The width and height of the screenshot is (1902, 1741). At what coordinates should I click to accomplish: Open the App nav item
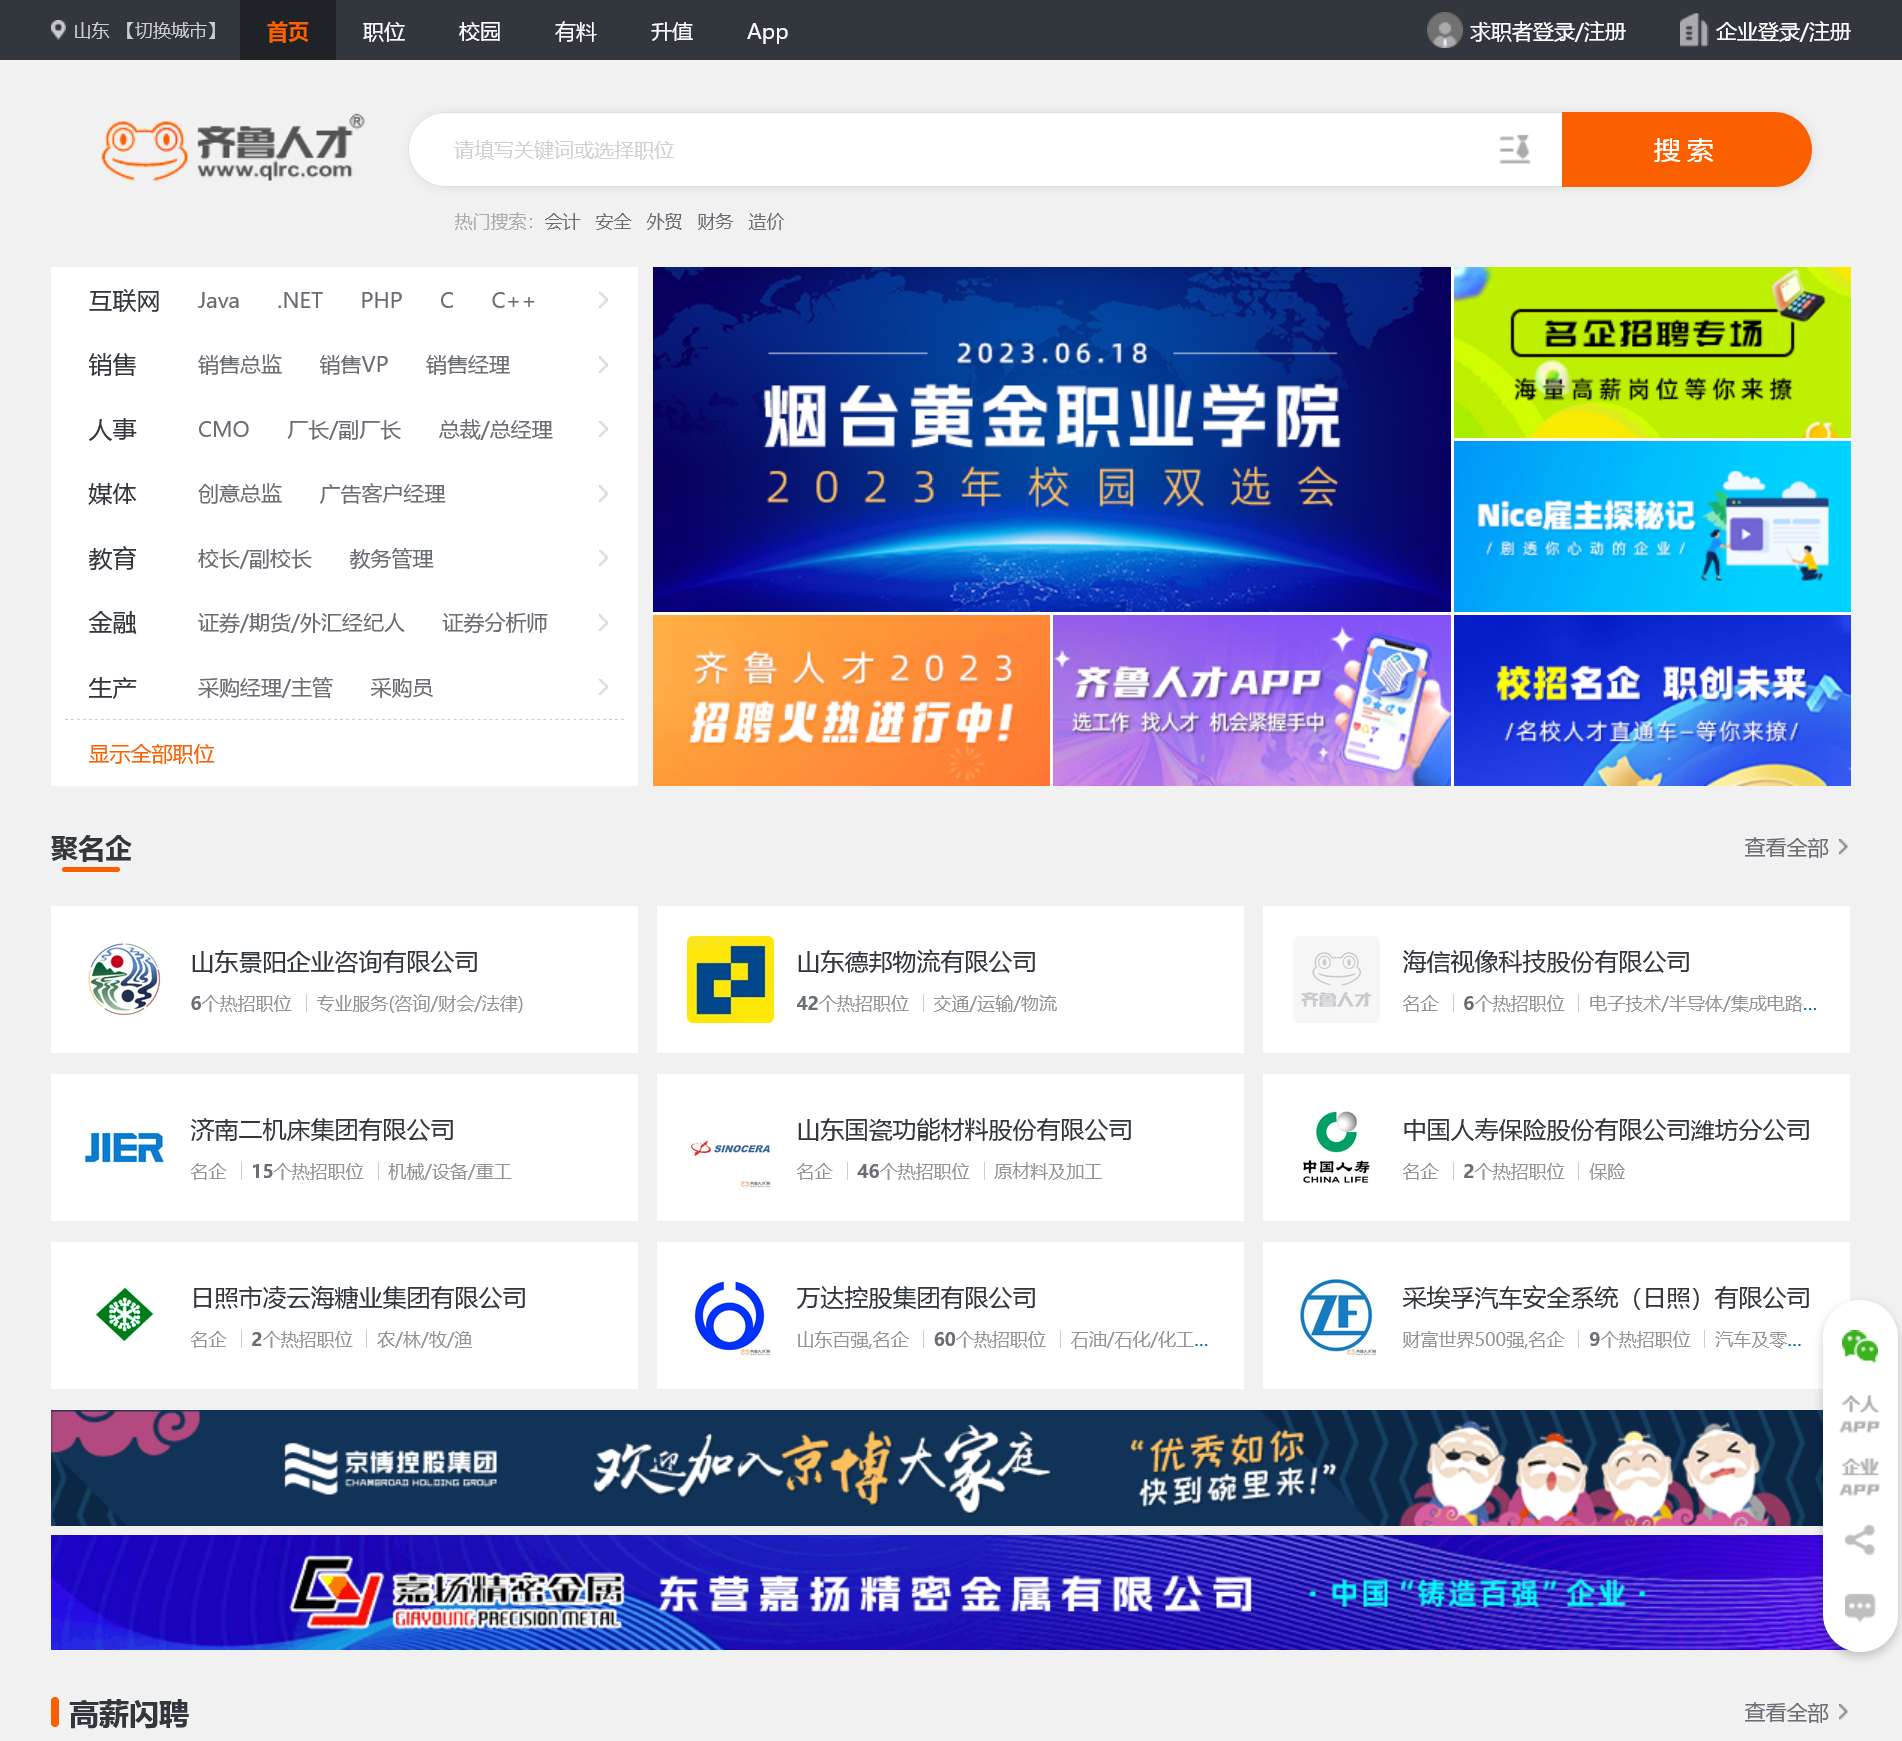click(767, 31)
